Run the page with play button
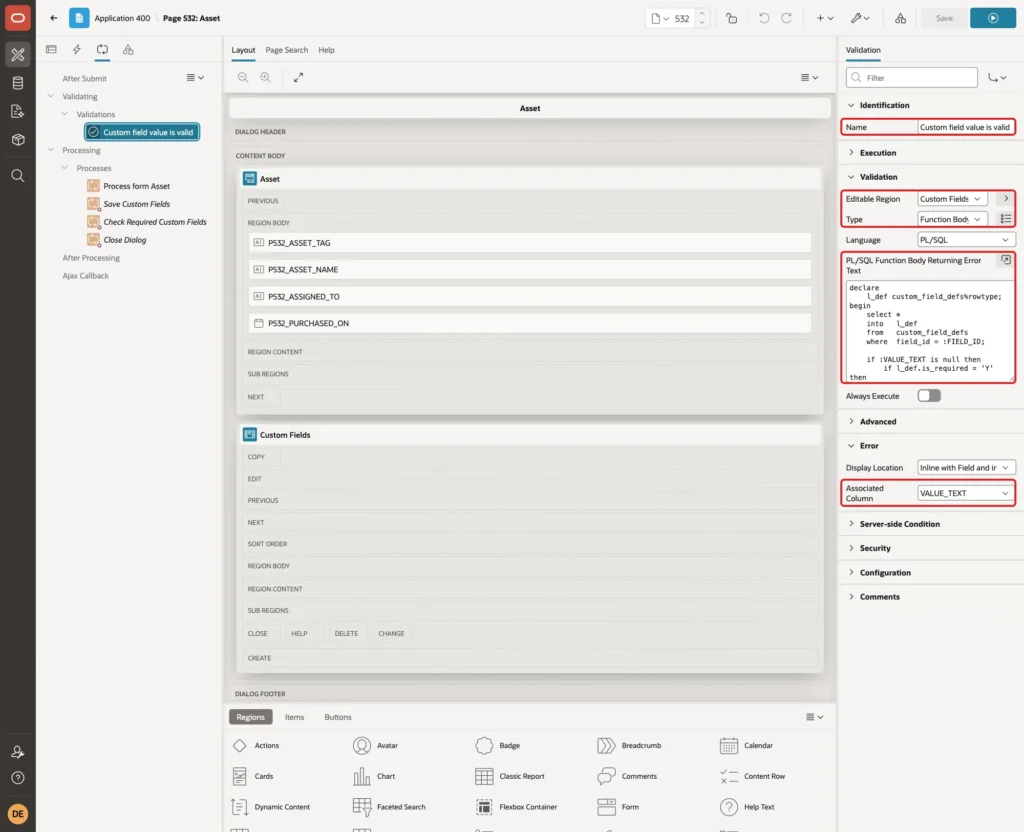 pos(993,18)
